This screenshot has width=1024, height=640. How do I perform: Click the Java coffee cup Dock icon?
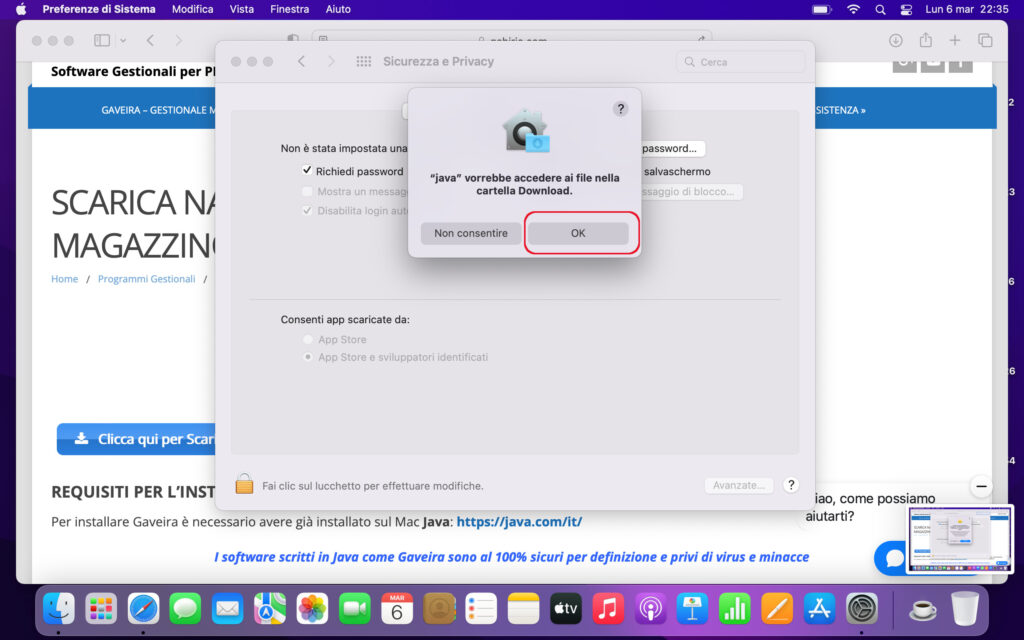(923, 609)
